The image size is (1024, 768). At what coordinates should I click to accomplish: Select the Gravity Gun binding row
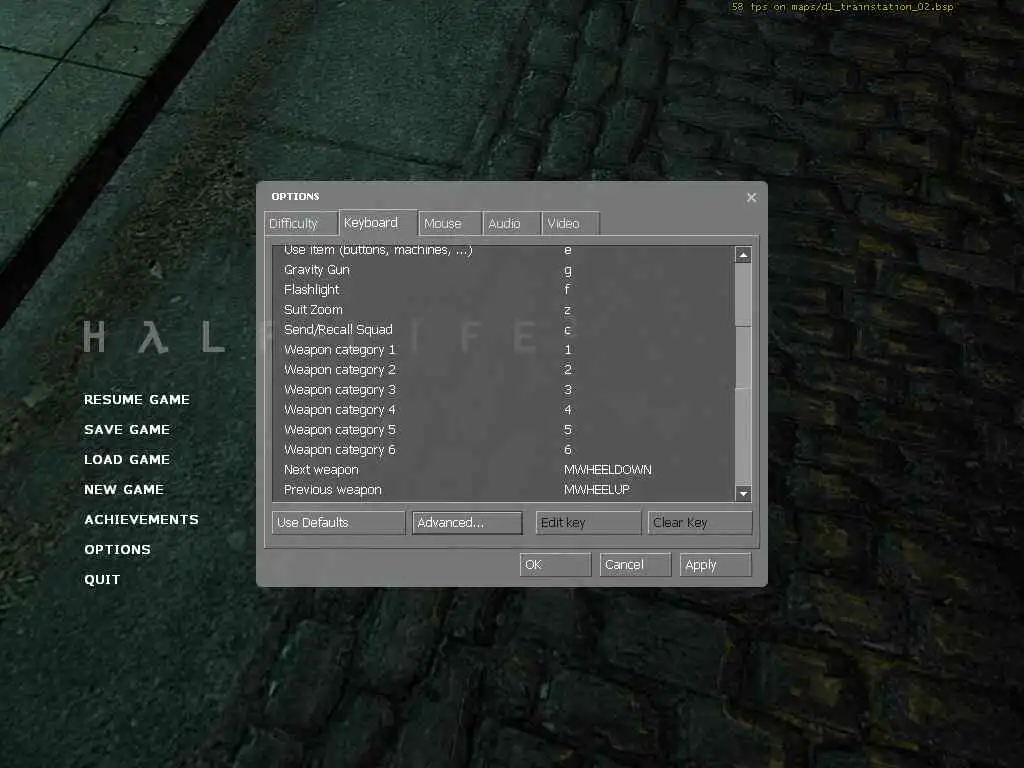pos(504,270)
